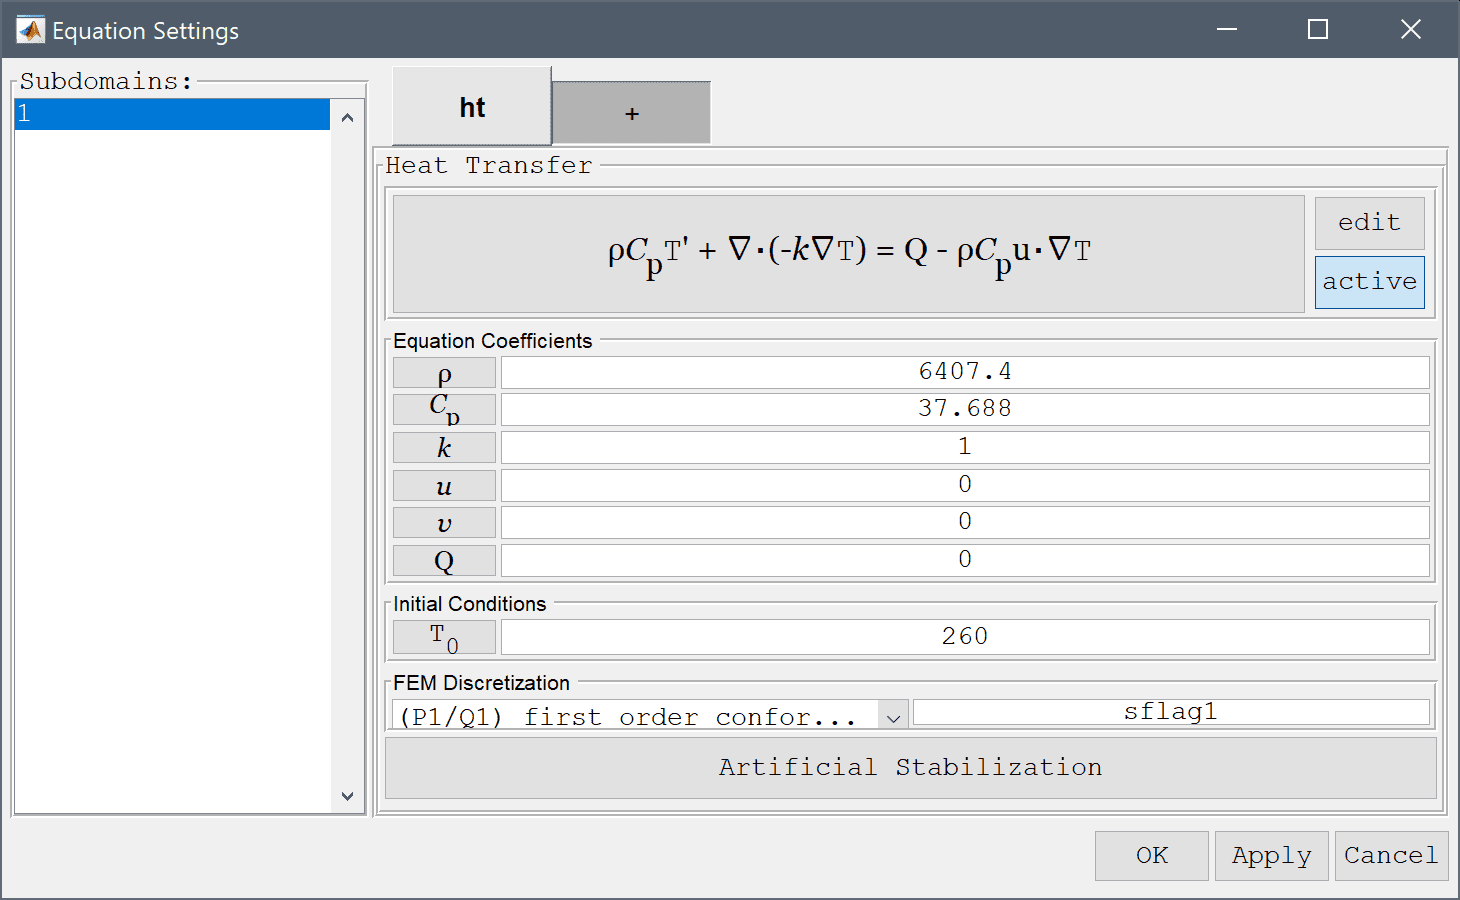Click the edit equation button

(1369, 222)
